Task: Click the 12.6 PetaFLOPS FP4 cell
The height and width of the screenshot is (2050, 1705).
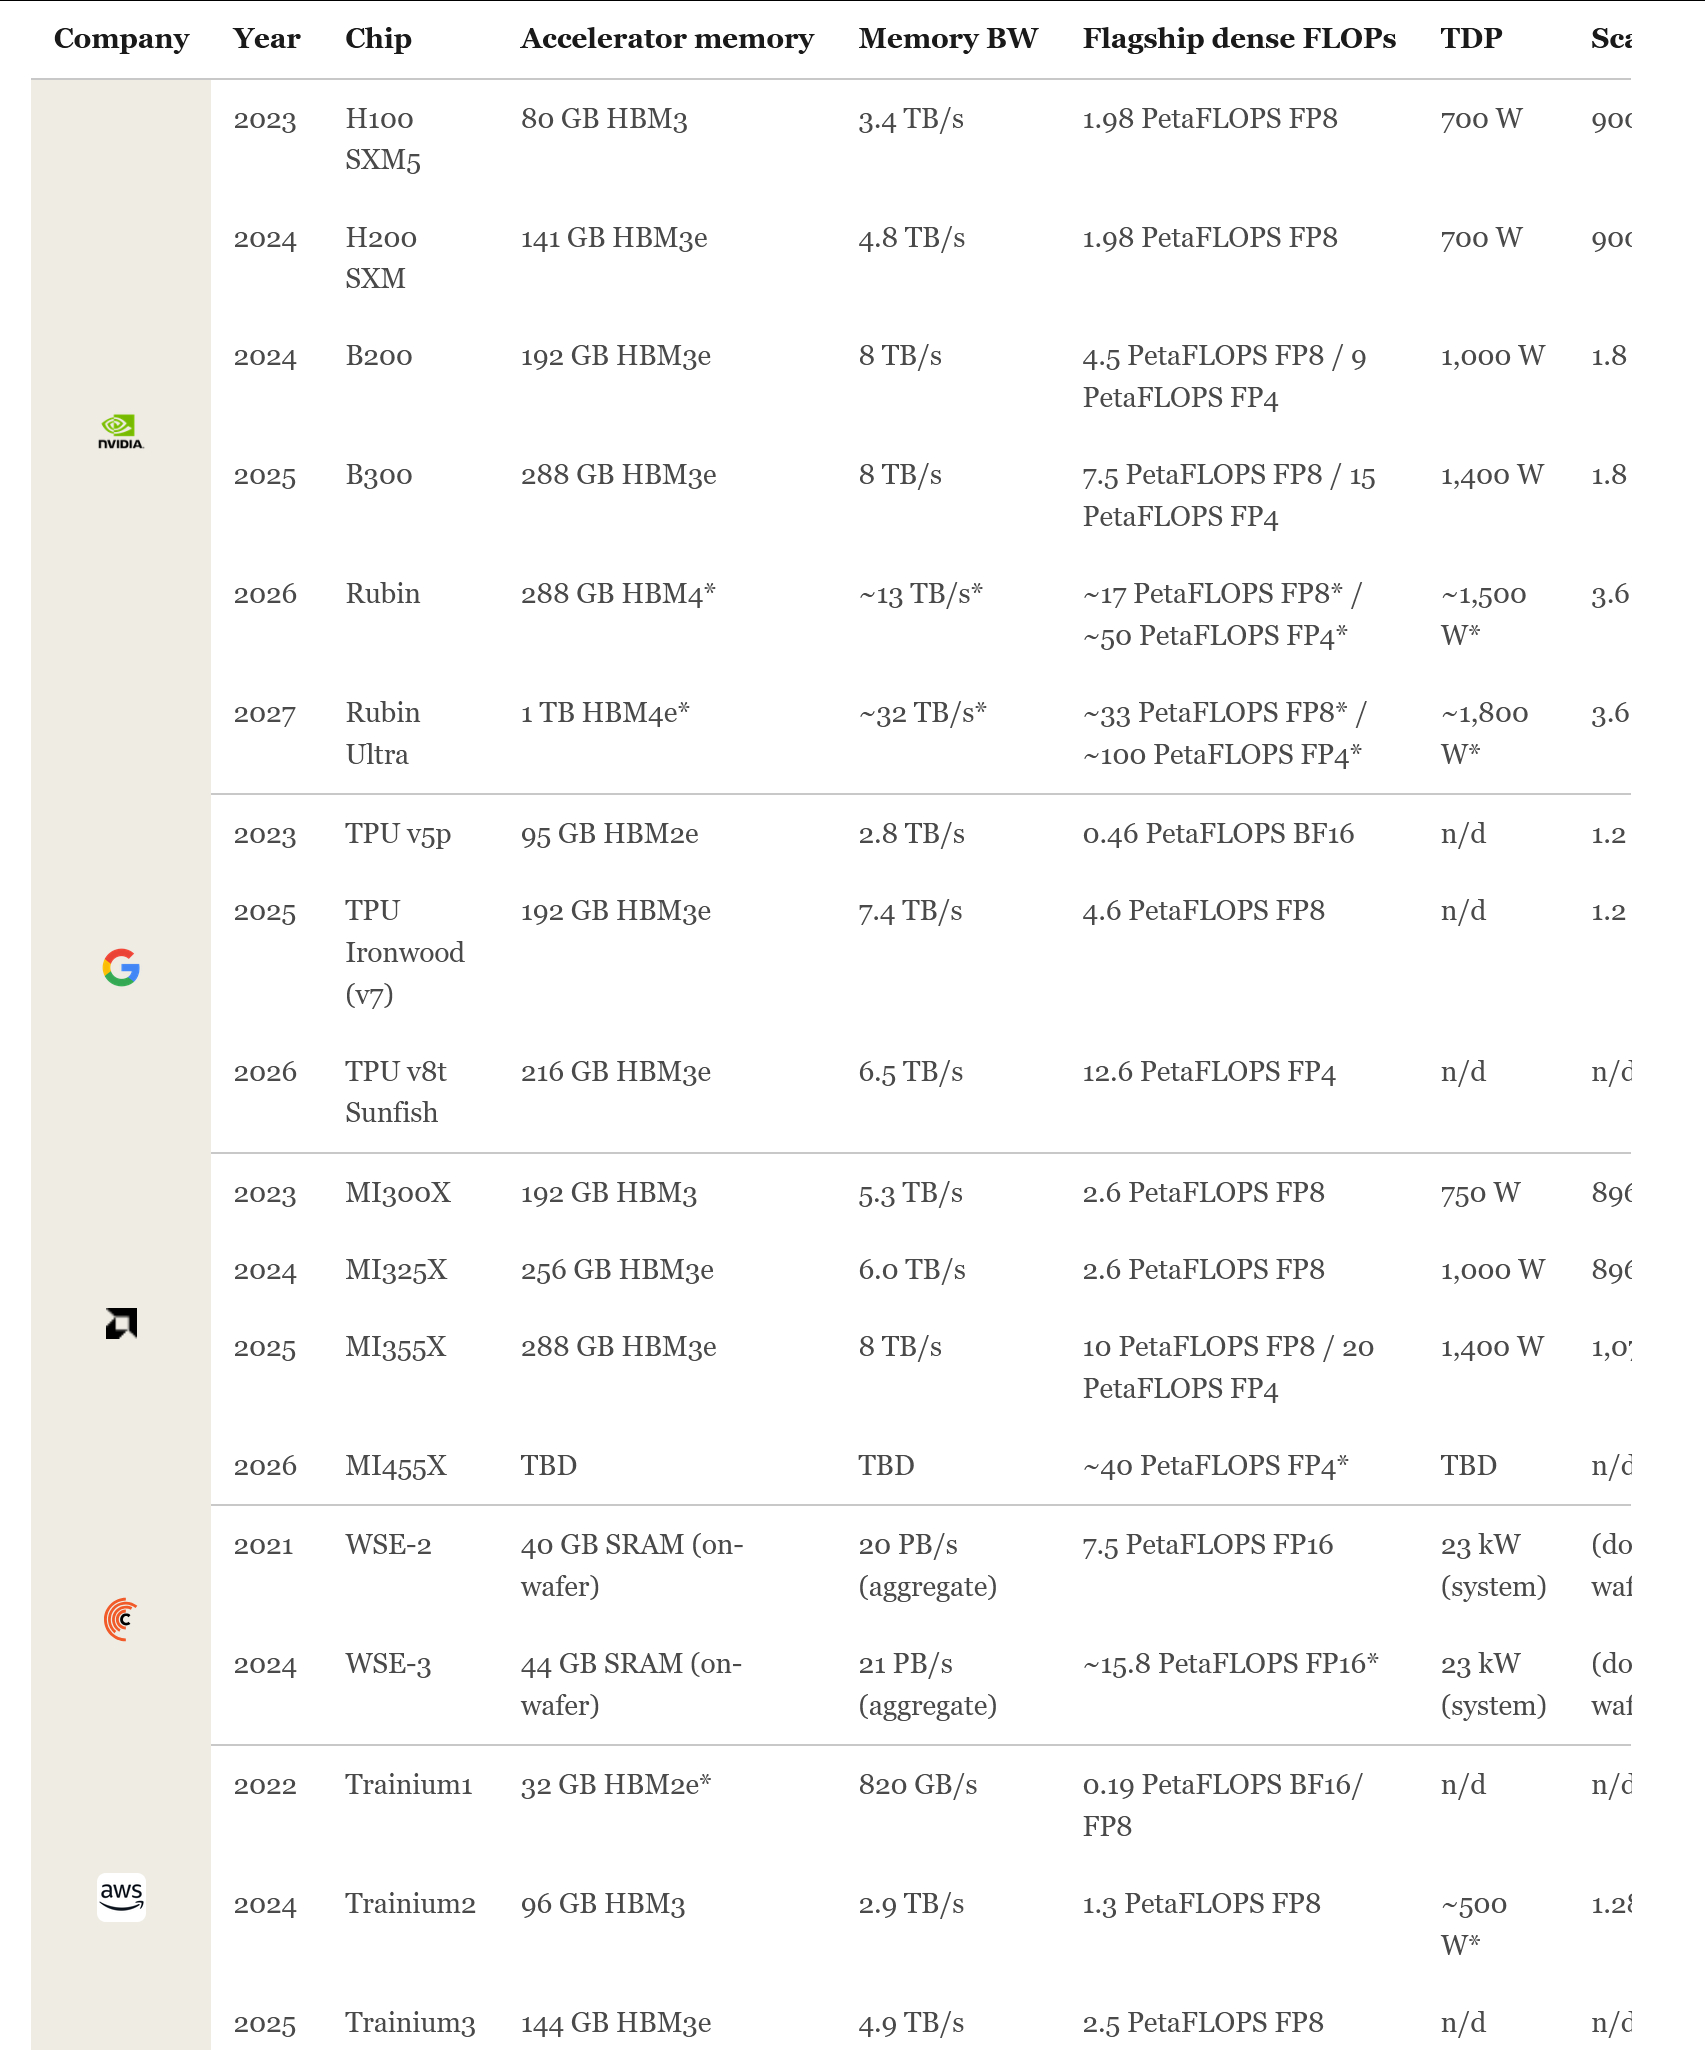Action: (x=1209, y=1072)
